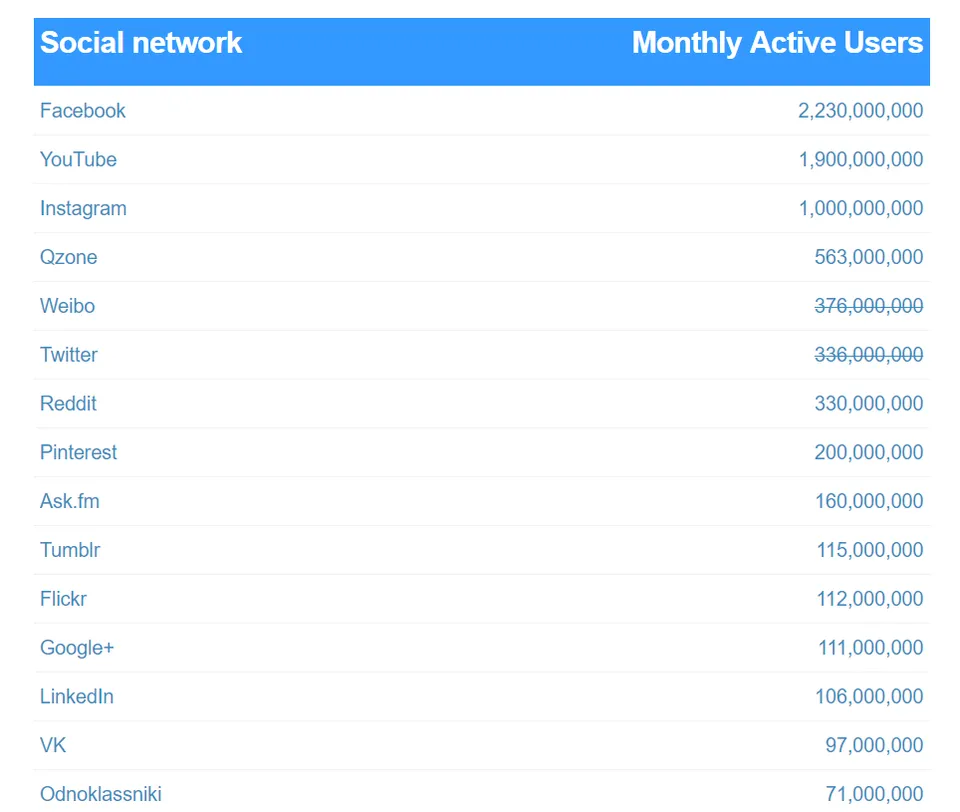This screenshot has width=960, height=812.
Task: Open the Instagram entry
Action: [83, 209]
